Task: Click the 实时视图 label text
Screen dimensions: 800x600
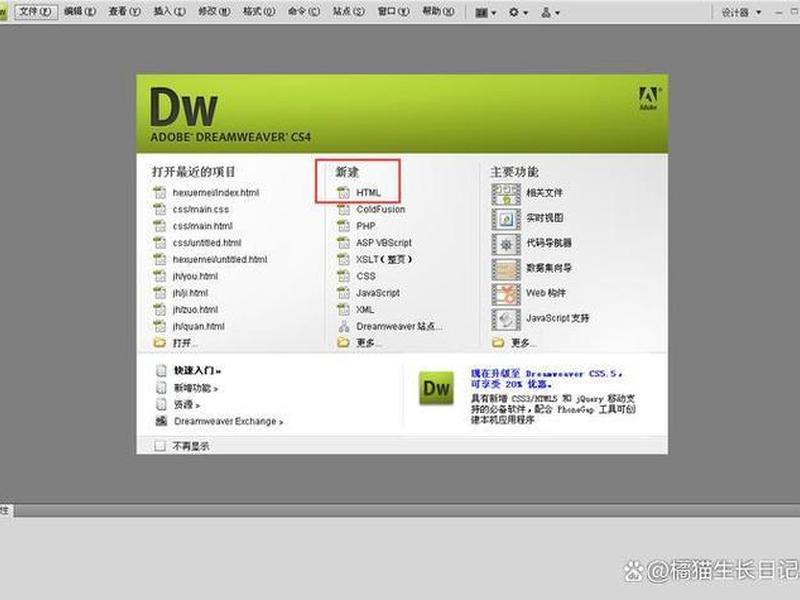Action: [544, 218]
